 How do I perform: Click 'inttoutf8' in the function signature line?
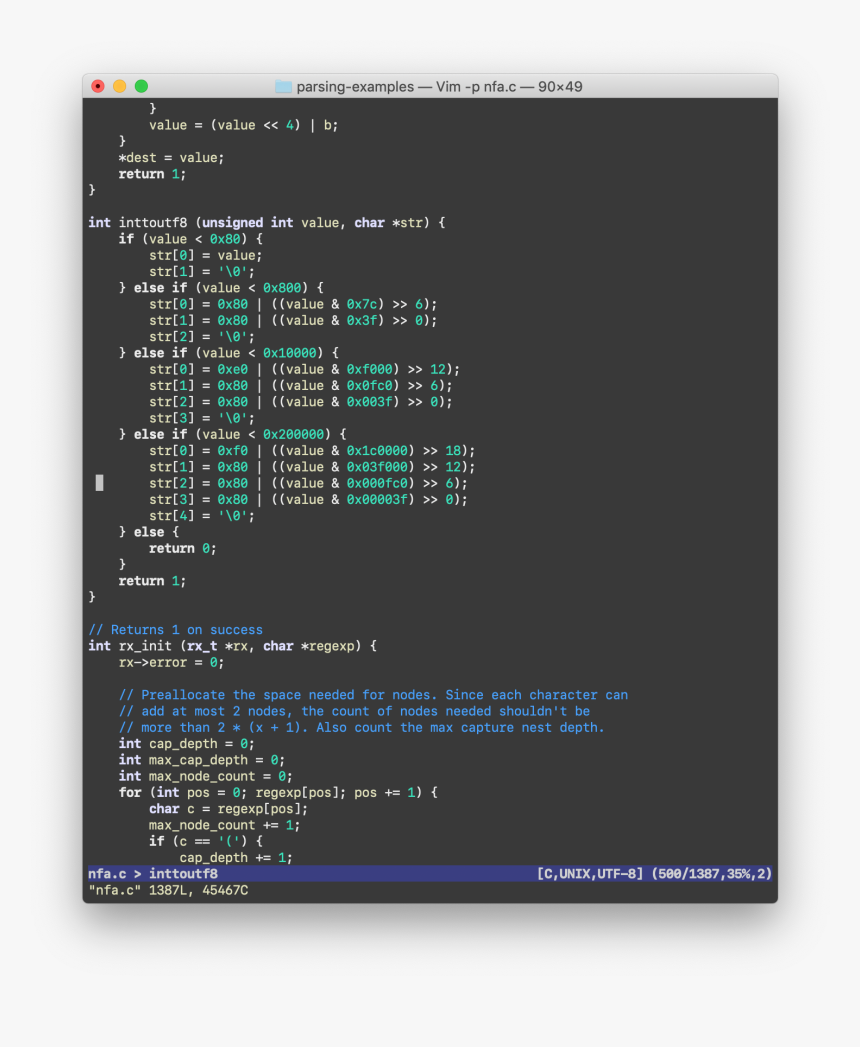coord(153,222)
